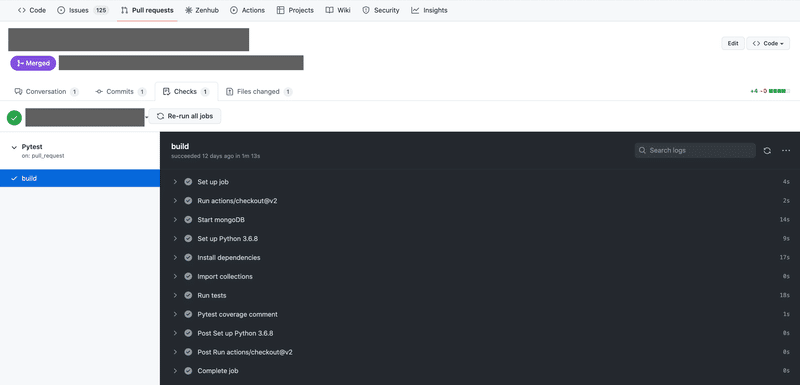The image size is (800, 385).
Task: Click Re-run all jobs button
Action: pos(185,116)
